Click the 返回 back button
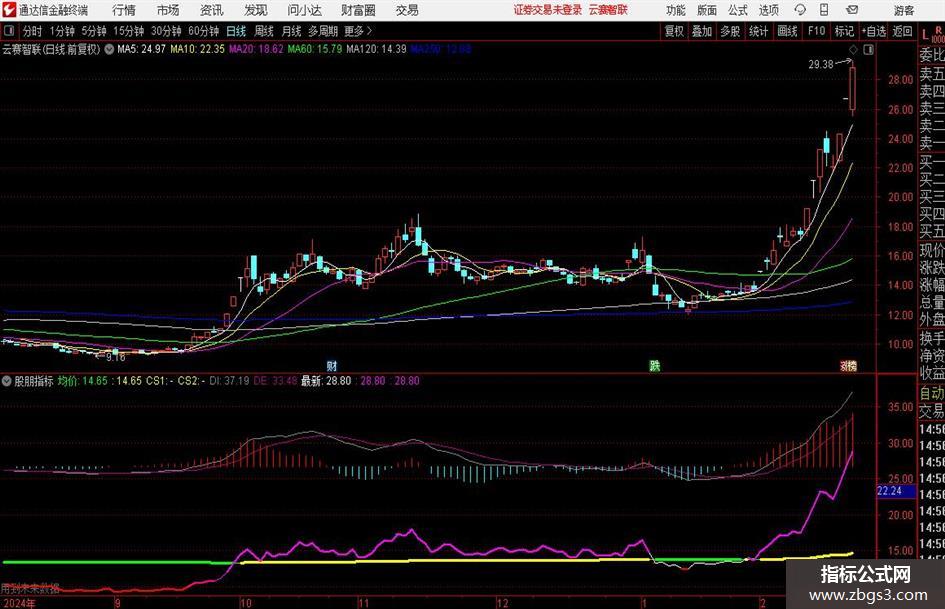 coord(902,31)
